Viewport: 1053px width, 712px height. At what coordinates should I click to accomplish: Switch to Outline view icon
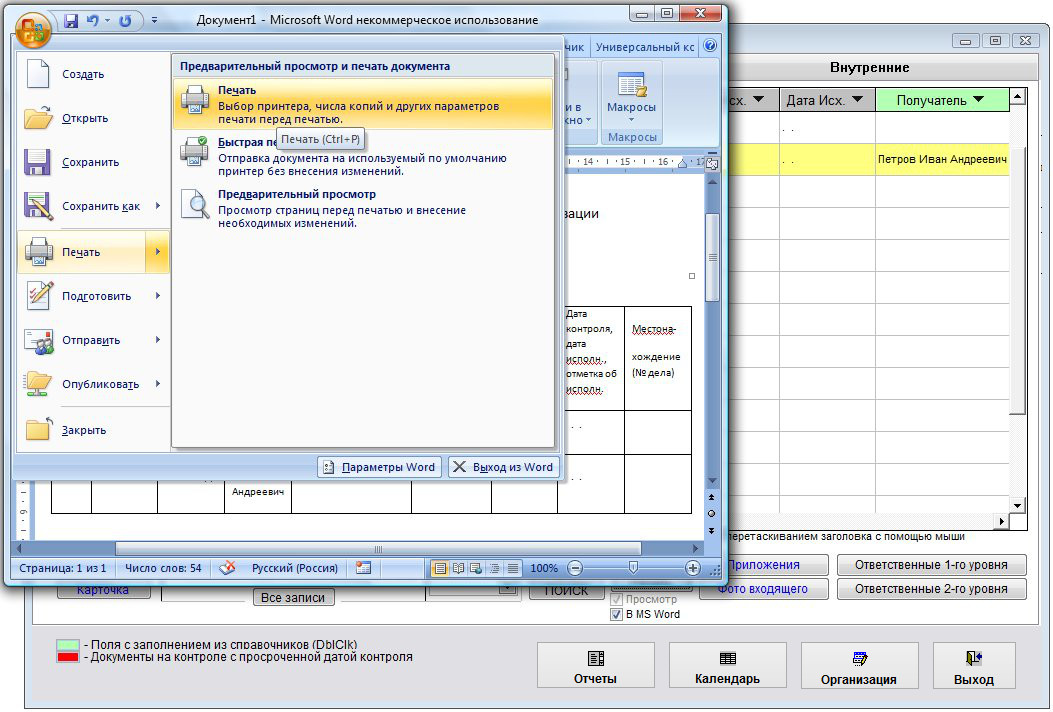point(494,568)
